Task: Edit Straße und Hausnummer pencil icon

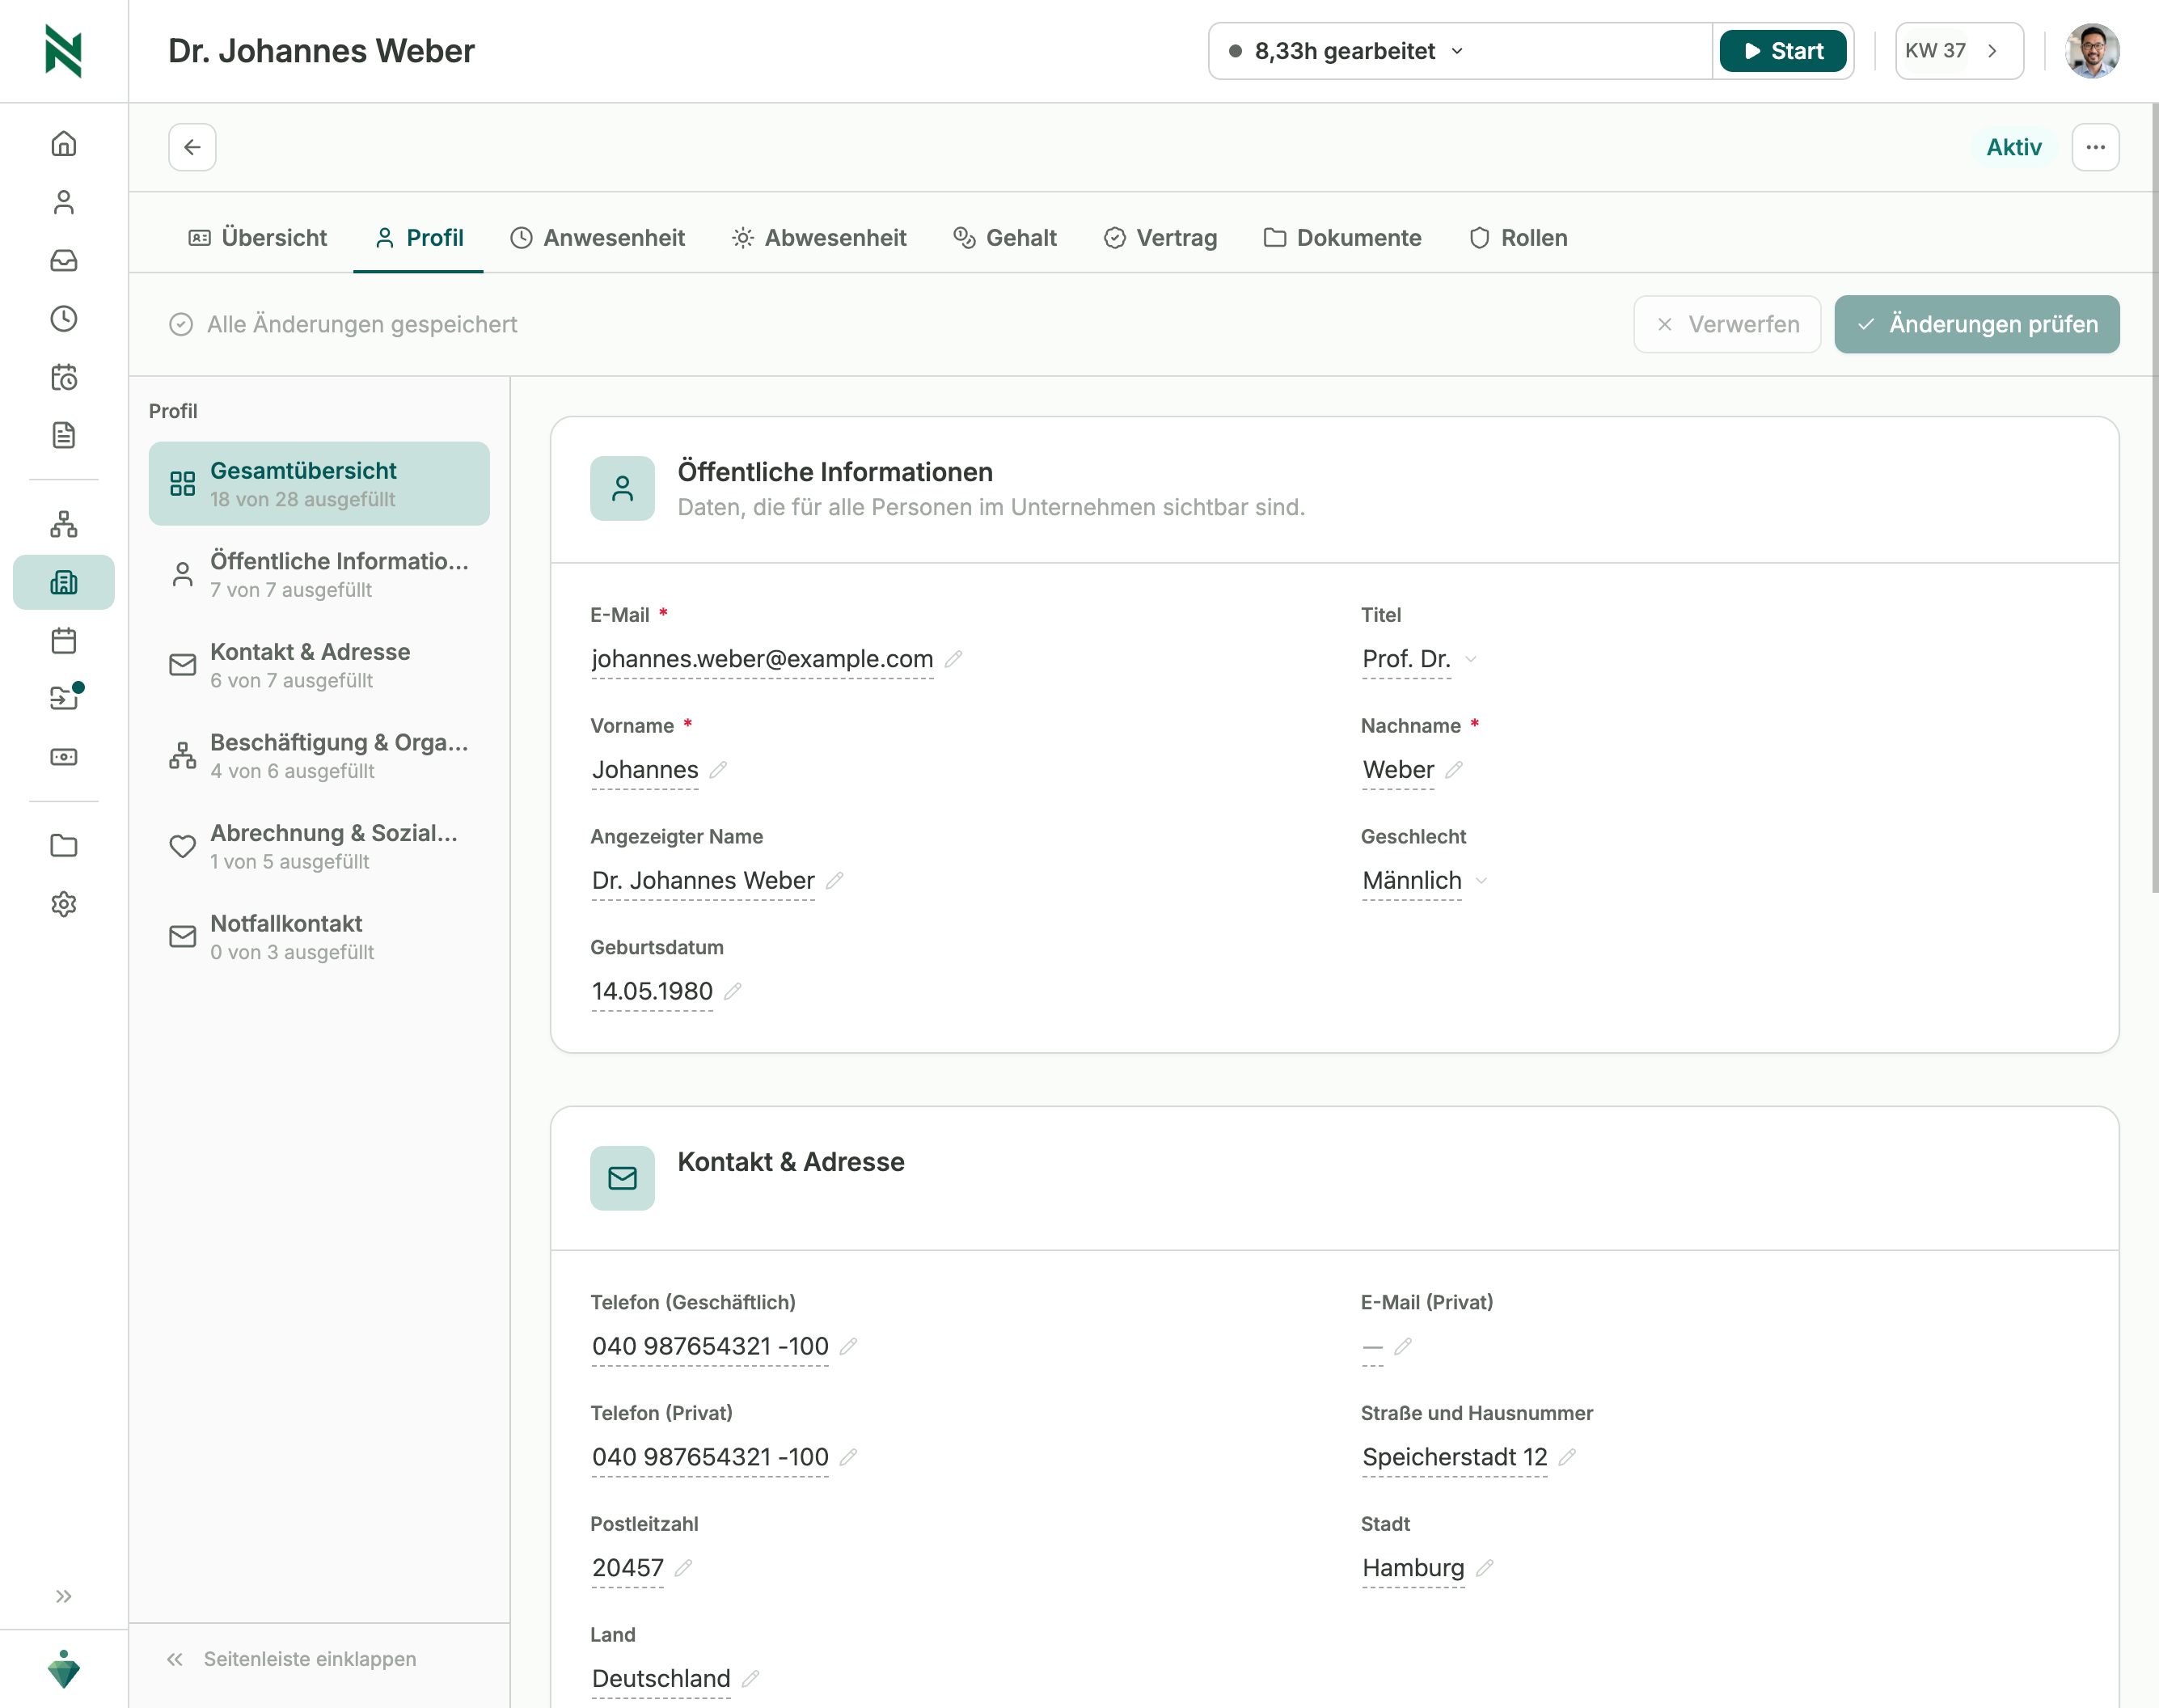Action: point(1567,1457)
